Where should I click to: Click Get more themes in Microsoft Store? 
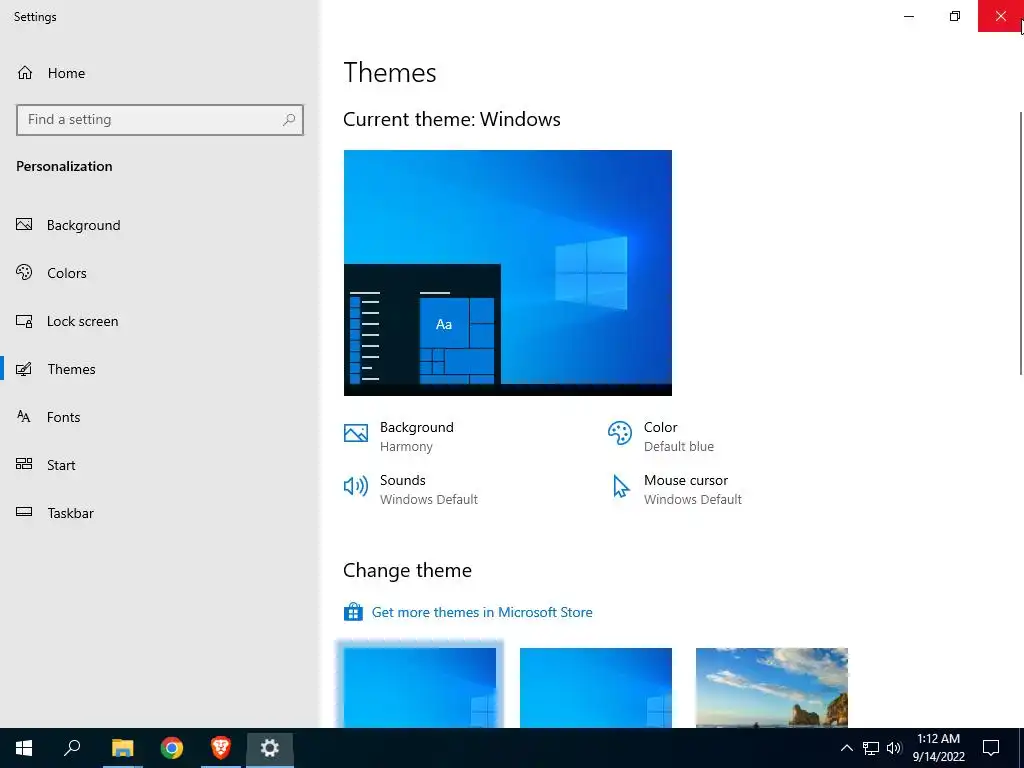click(x=482, y=613)
